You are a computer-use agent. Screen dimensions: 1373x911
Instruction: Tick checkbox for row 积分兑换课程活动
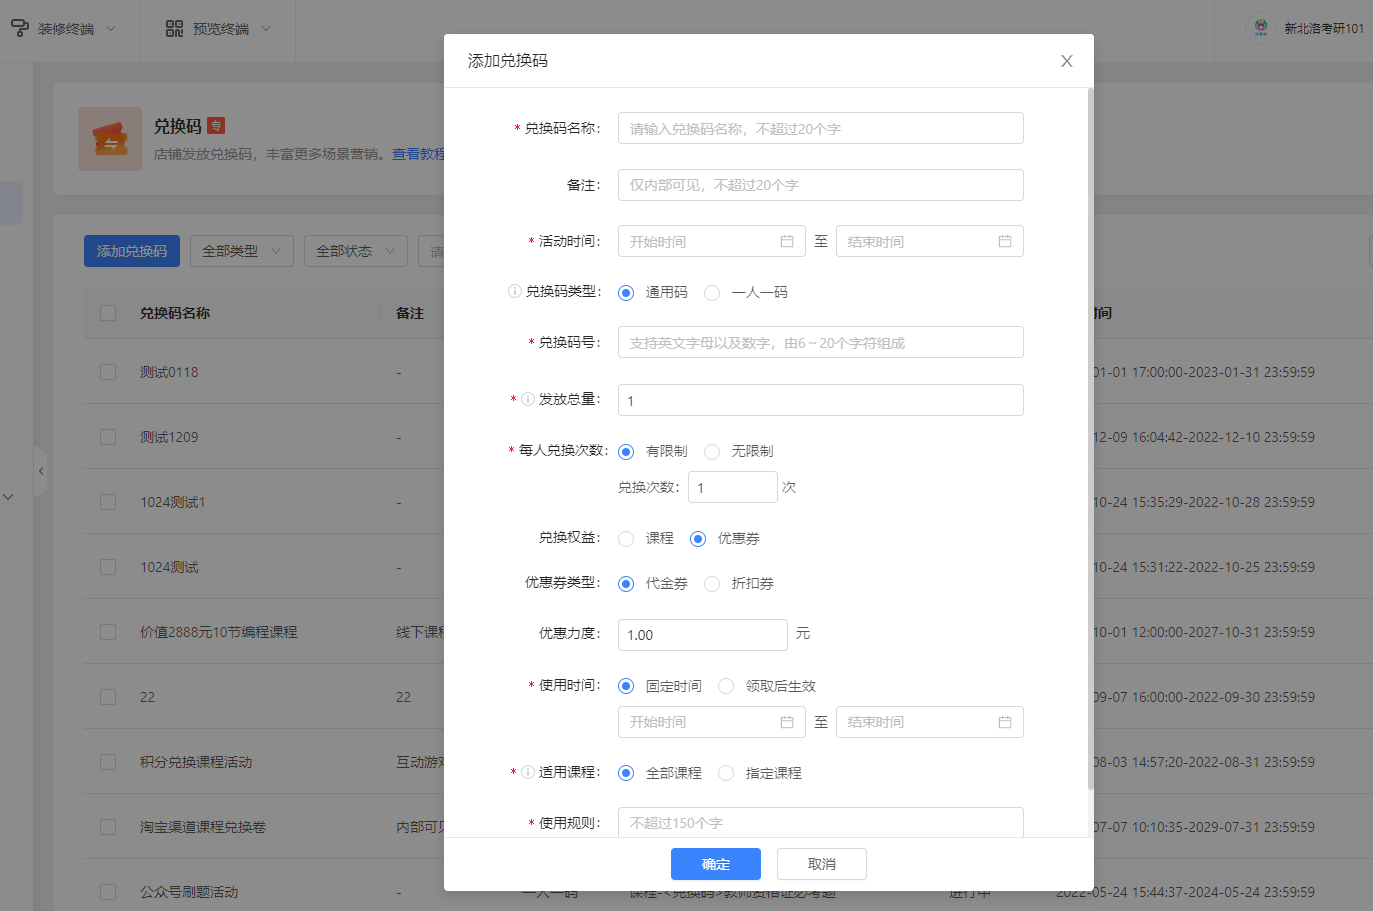tap(108, 762)
